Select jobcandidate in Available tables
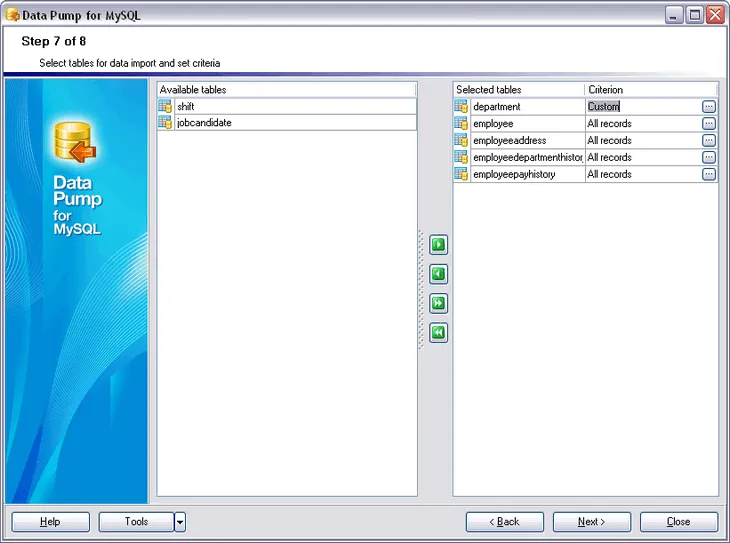The width and height of the screenshot is (730, 543). tap(295, 122)
